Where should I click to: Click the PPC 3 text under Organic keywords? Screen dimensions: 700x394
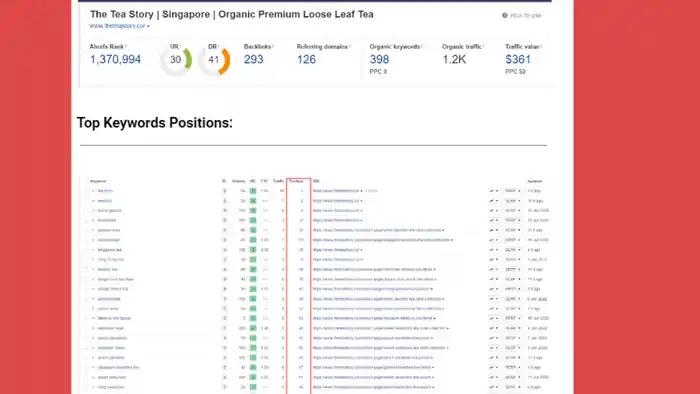[378, 71]
